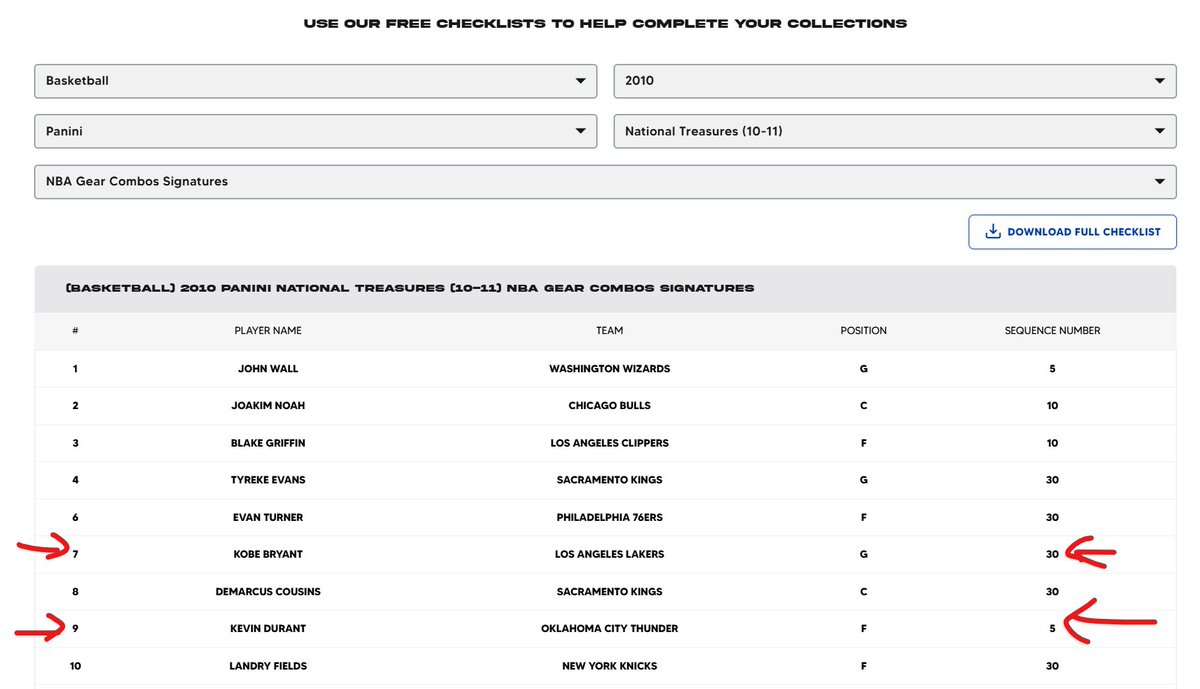Select the Kevin Durant player name
The image size is (1200, 689).
268,628
